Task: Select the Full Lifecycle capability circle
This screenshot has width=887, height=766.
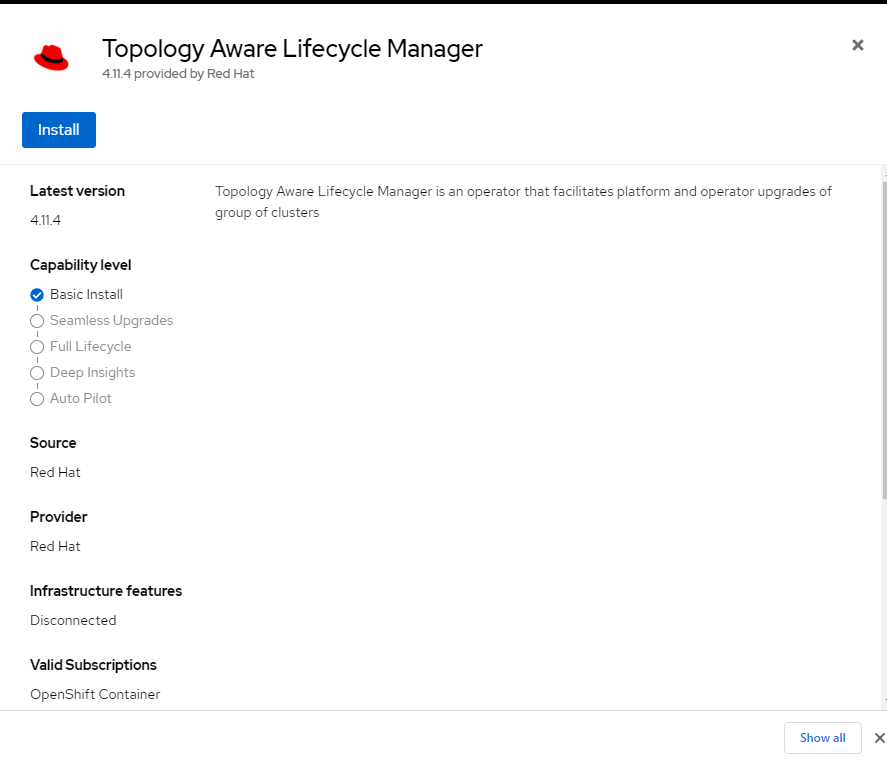Action: click(x=37, y=347)
